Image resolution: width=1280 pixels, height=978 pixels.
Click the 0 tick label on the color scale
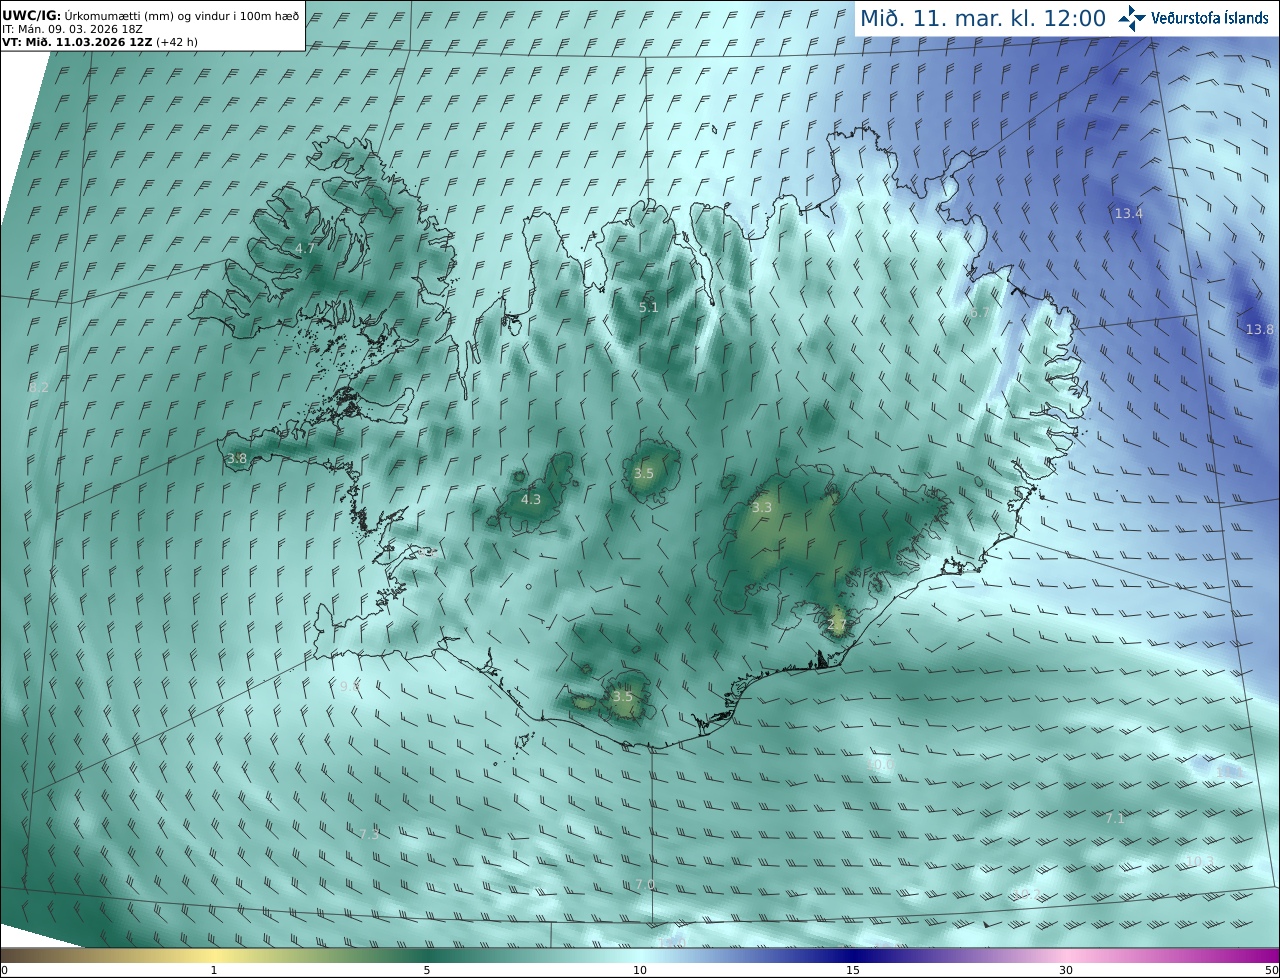point(4,970)
